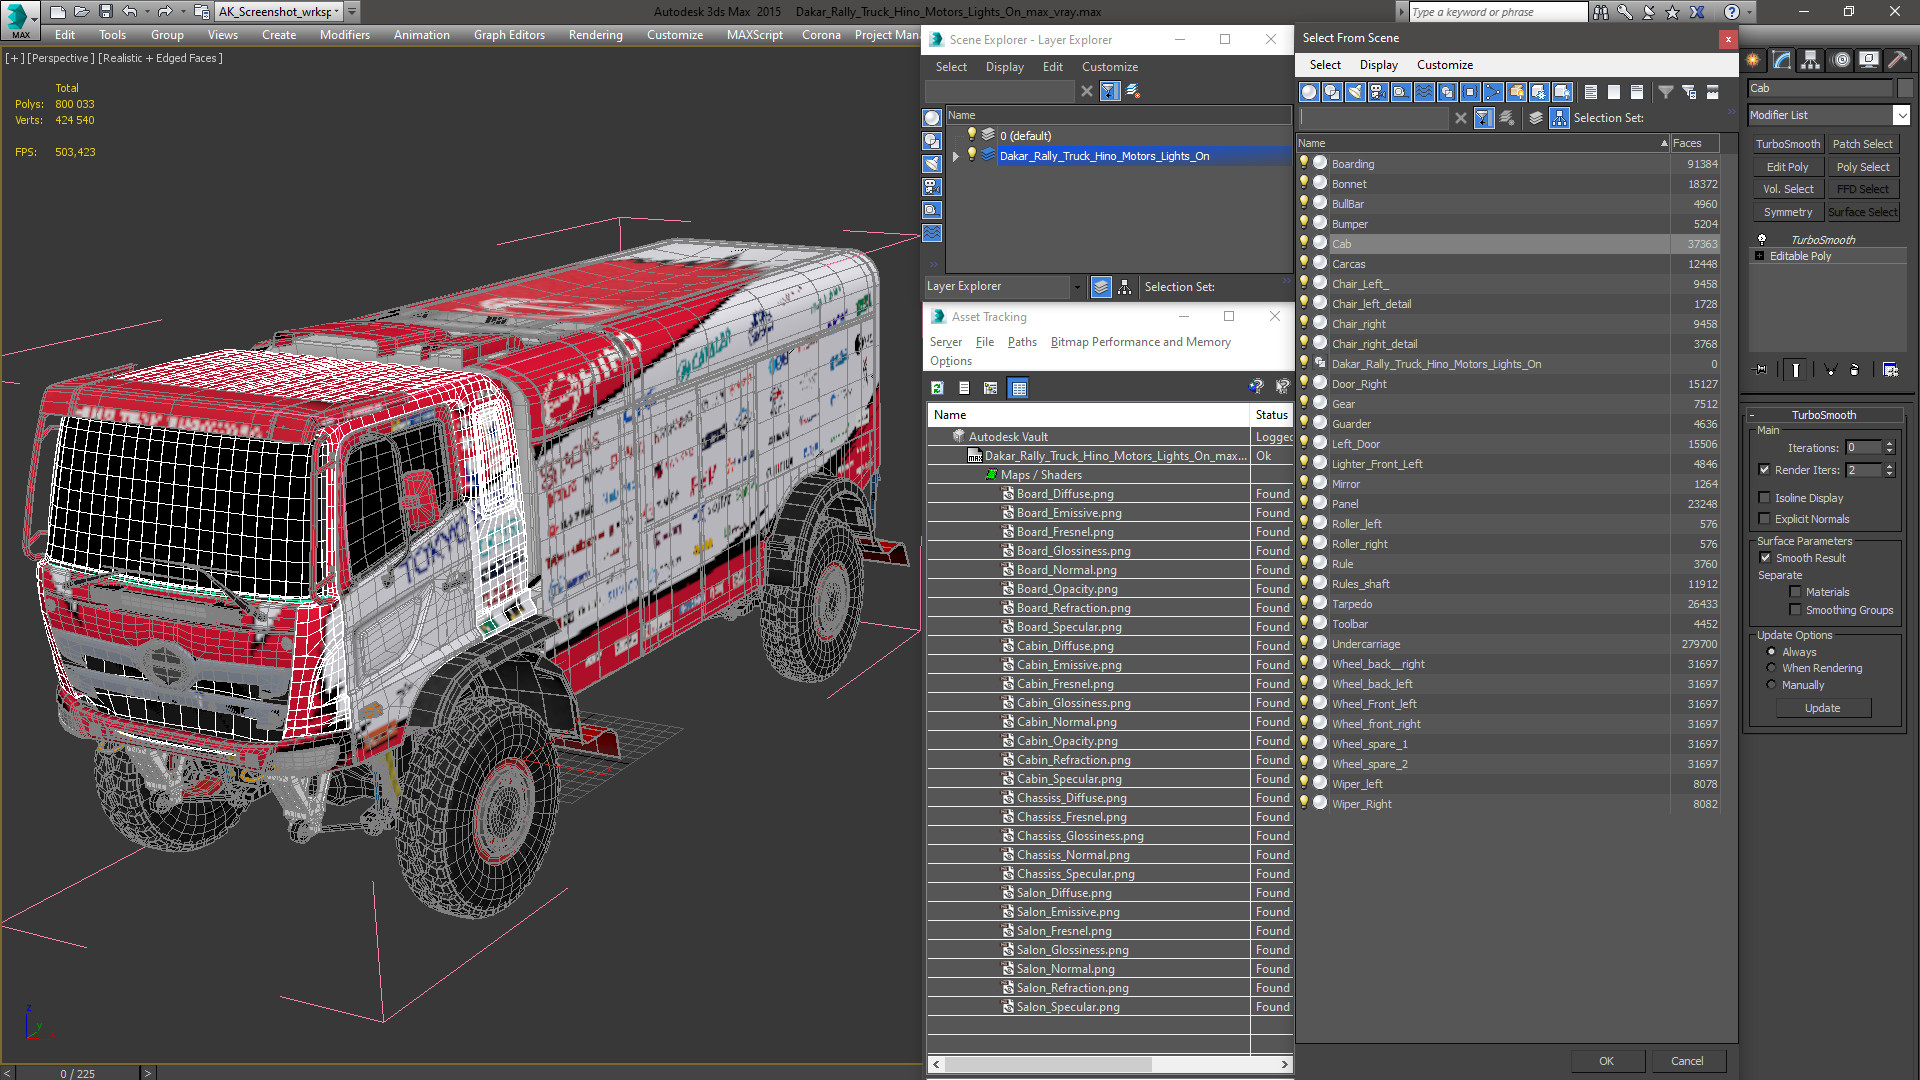
Task: Open the Hierarchy command panel tab
Action: coord(1811,60)
